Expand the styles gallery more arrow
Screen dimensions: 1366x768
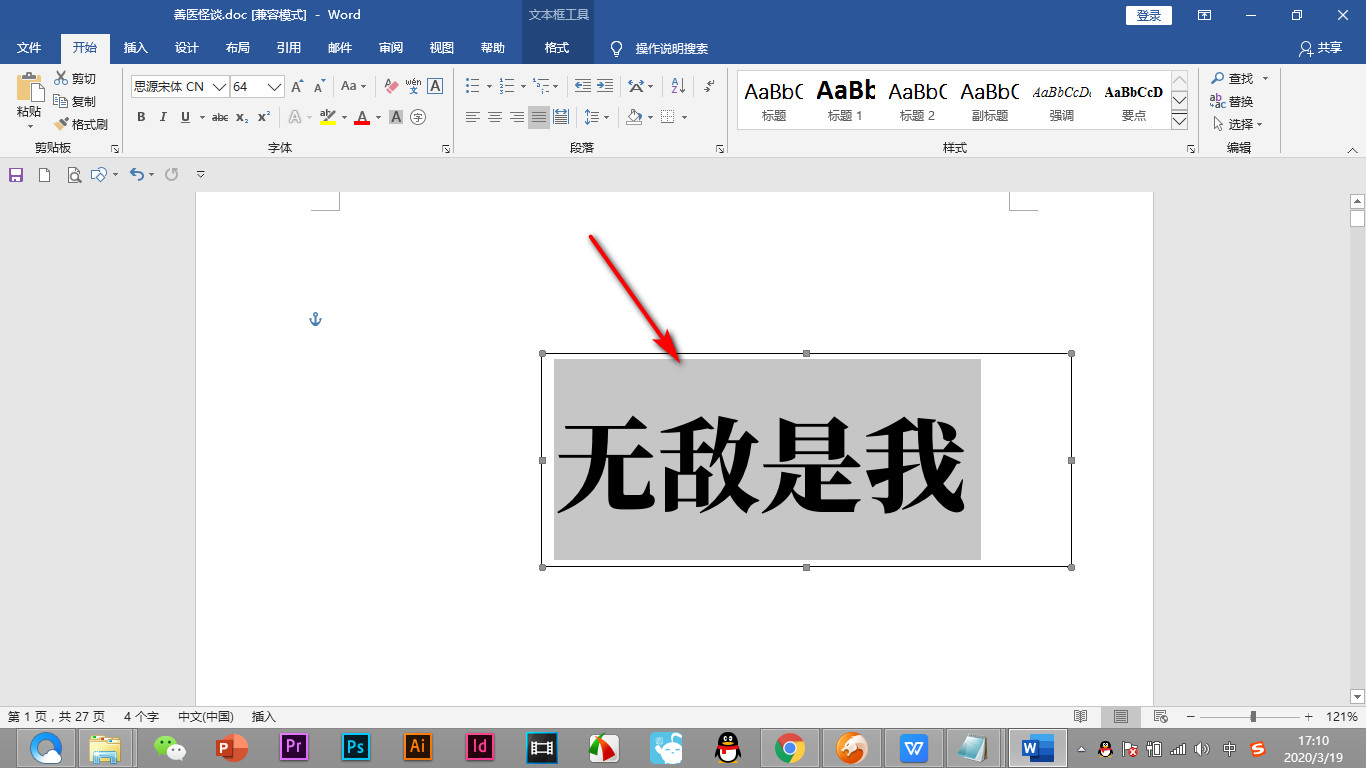click(1179, 121)
